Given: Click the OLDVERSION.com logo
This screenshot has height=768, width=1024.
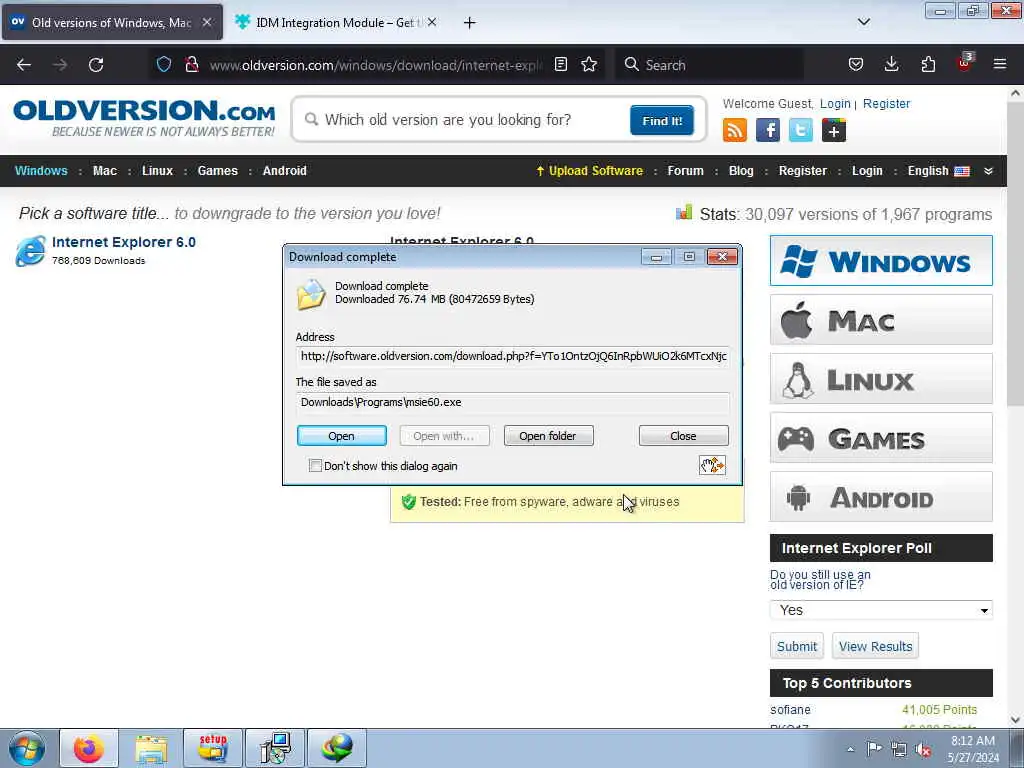Looking at the screenshot, I should (x=144, y=118).
